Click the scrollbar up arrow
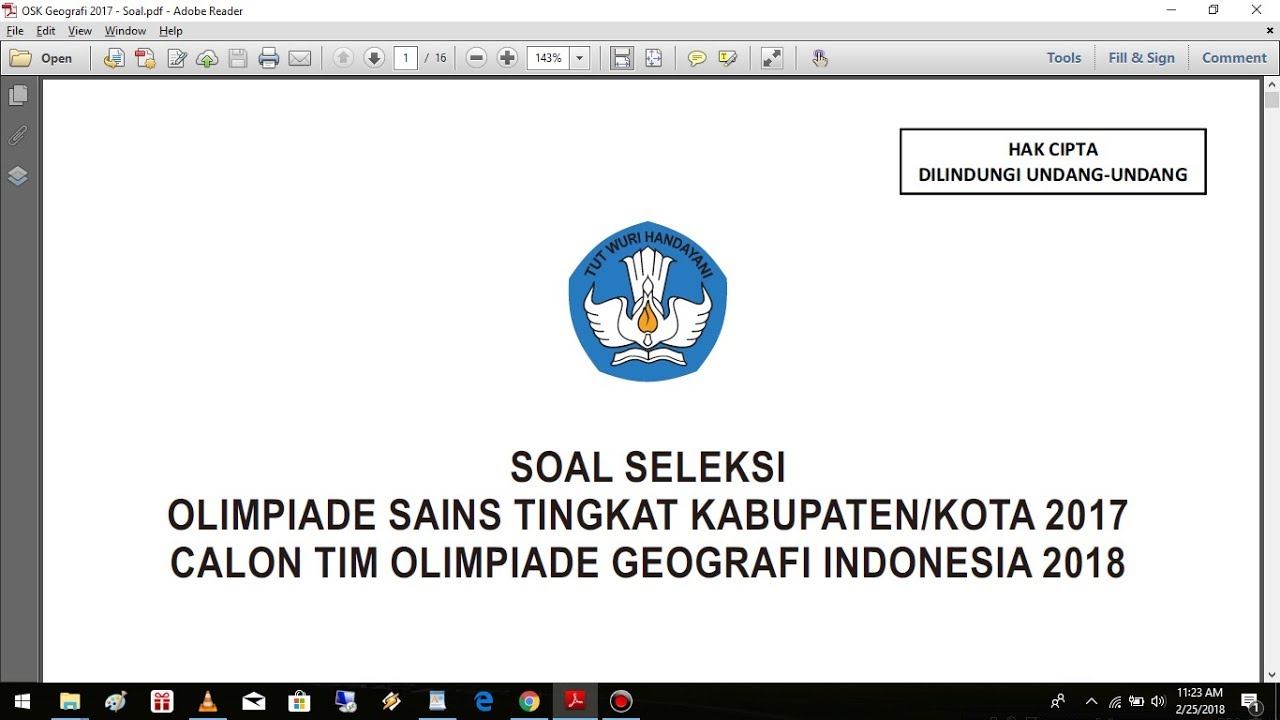Viewport: 1280px width, 720px height. pos(1272,85)
